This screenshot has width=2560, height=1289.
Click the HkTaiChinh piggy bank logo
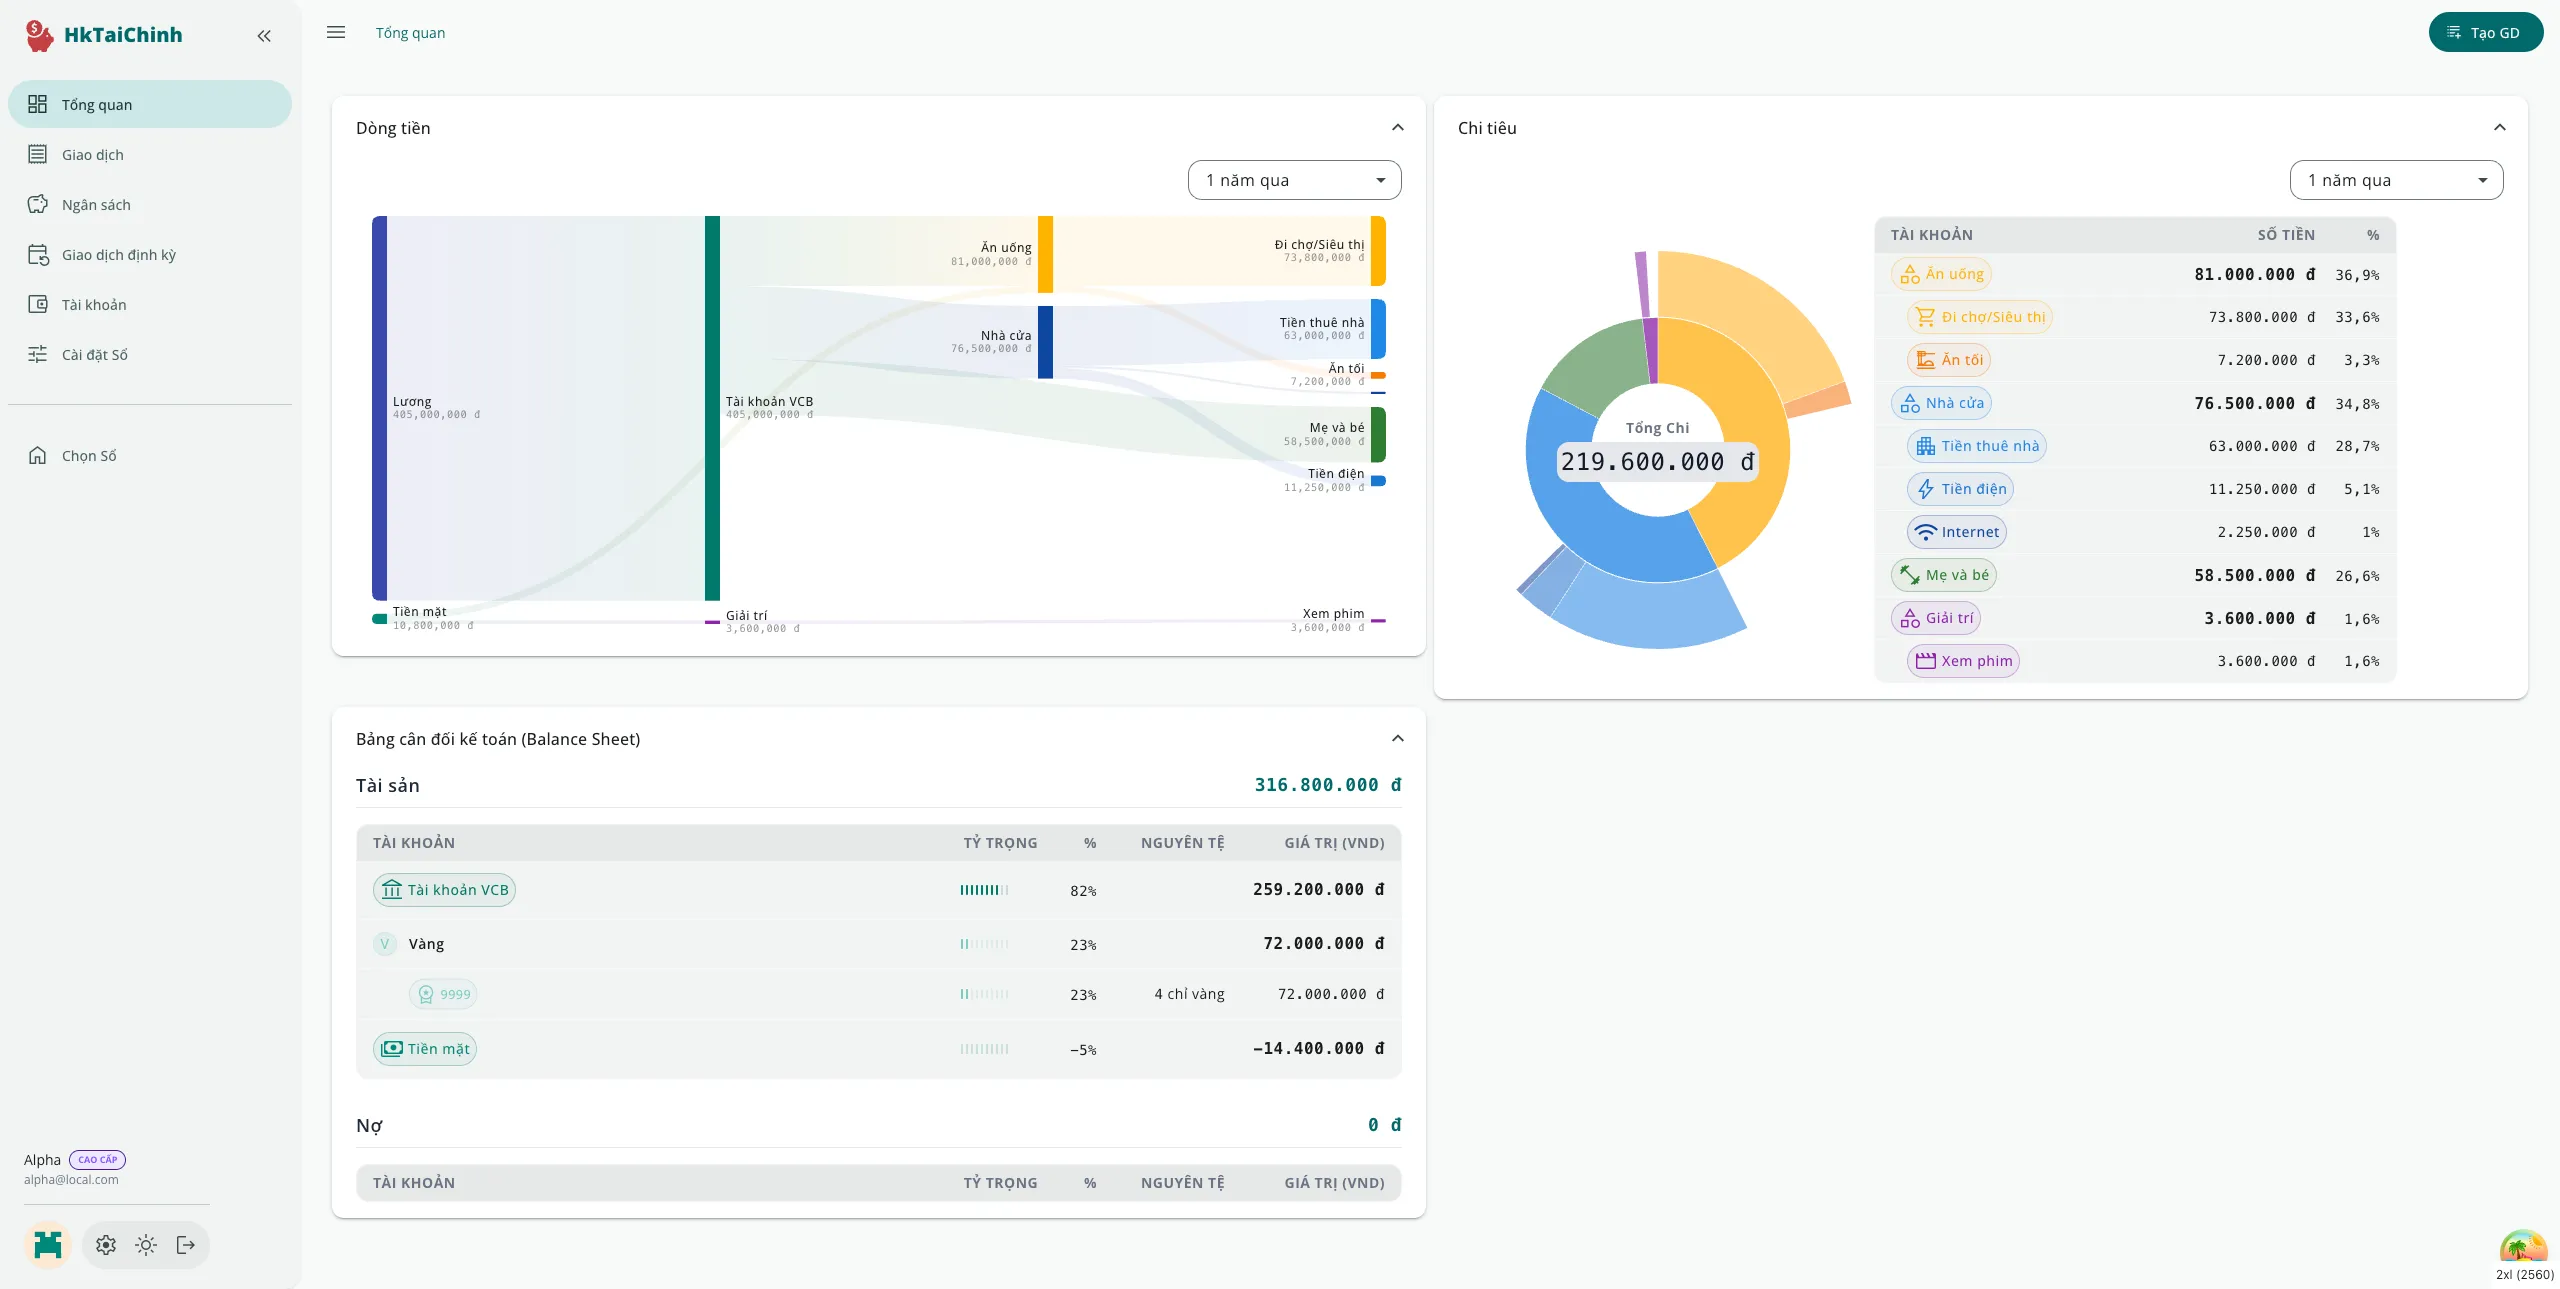39,35
